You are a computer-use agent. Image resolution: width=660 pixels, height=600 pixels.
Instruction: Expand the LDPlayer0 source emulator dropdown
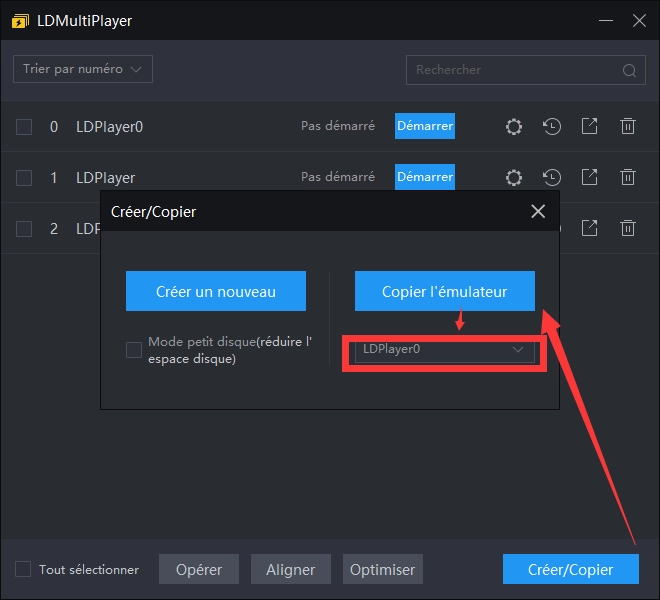pos(518,350)
